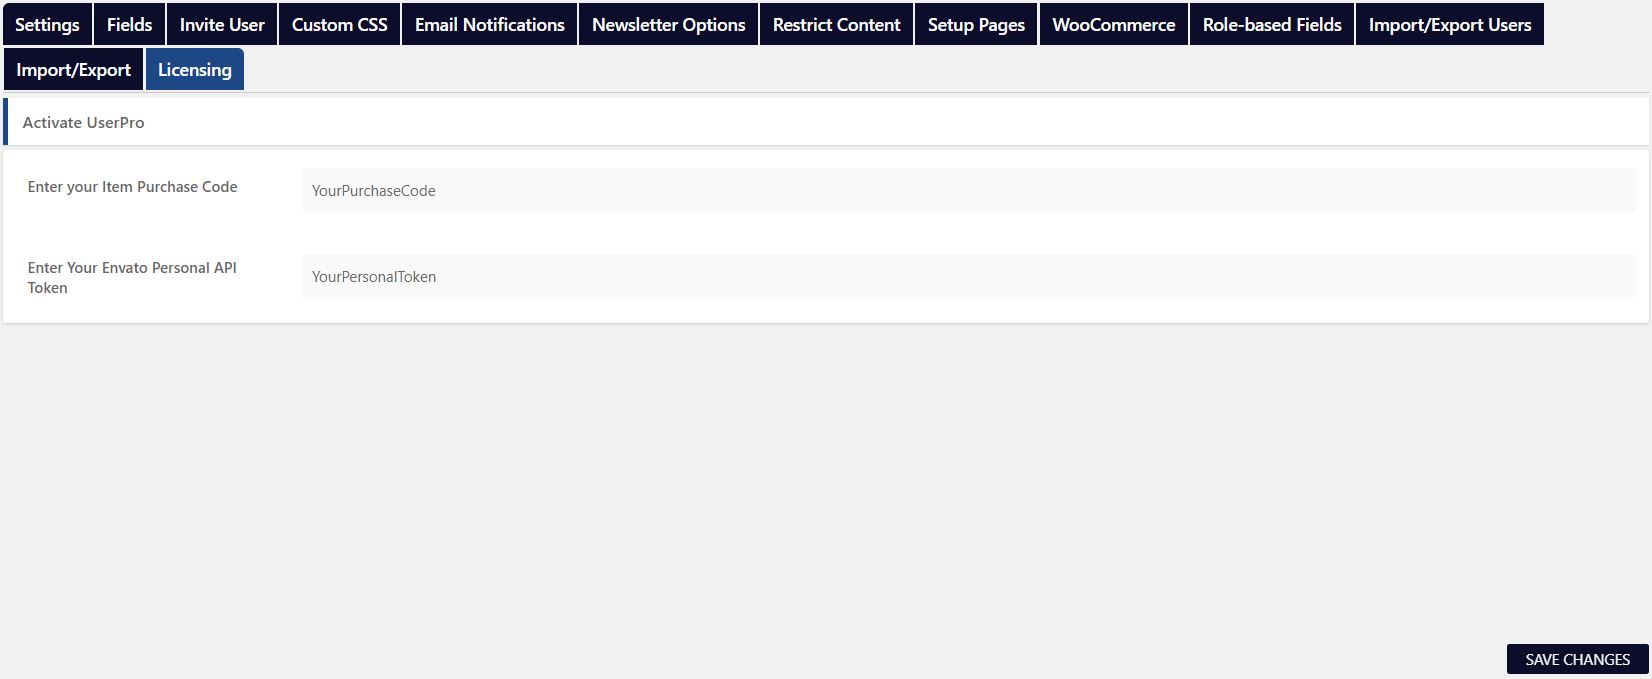Open the WooCommerce tab

click(1114, 24)
